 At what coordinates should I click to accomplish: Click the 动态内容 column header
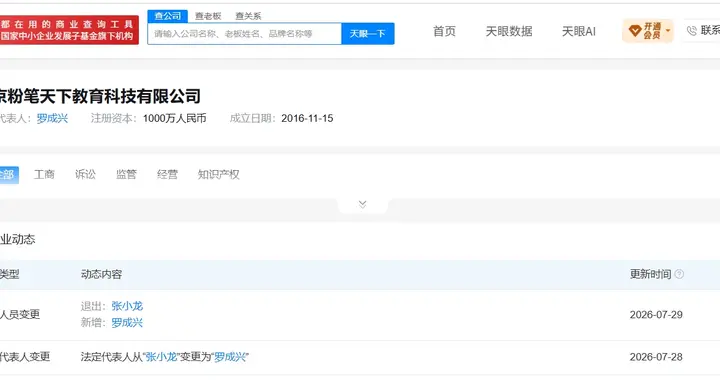point(101,274)
